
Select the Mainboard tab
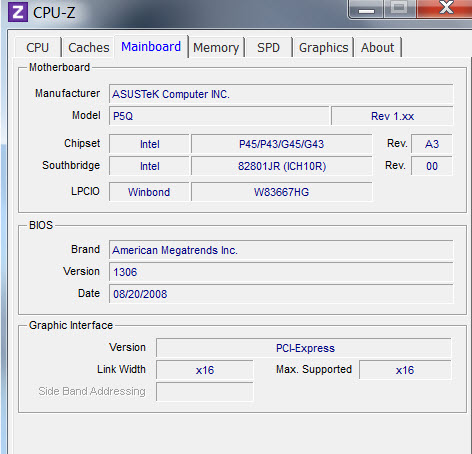coord(151,46)
